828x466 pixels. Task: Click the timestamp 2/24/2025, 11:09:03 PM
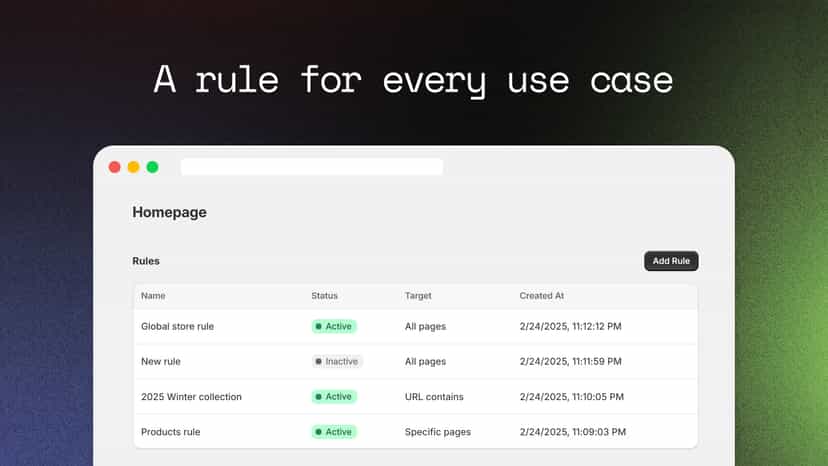coord(572,432)
